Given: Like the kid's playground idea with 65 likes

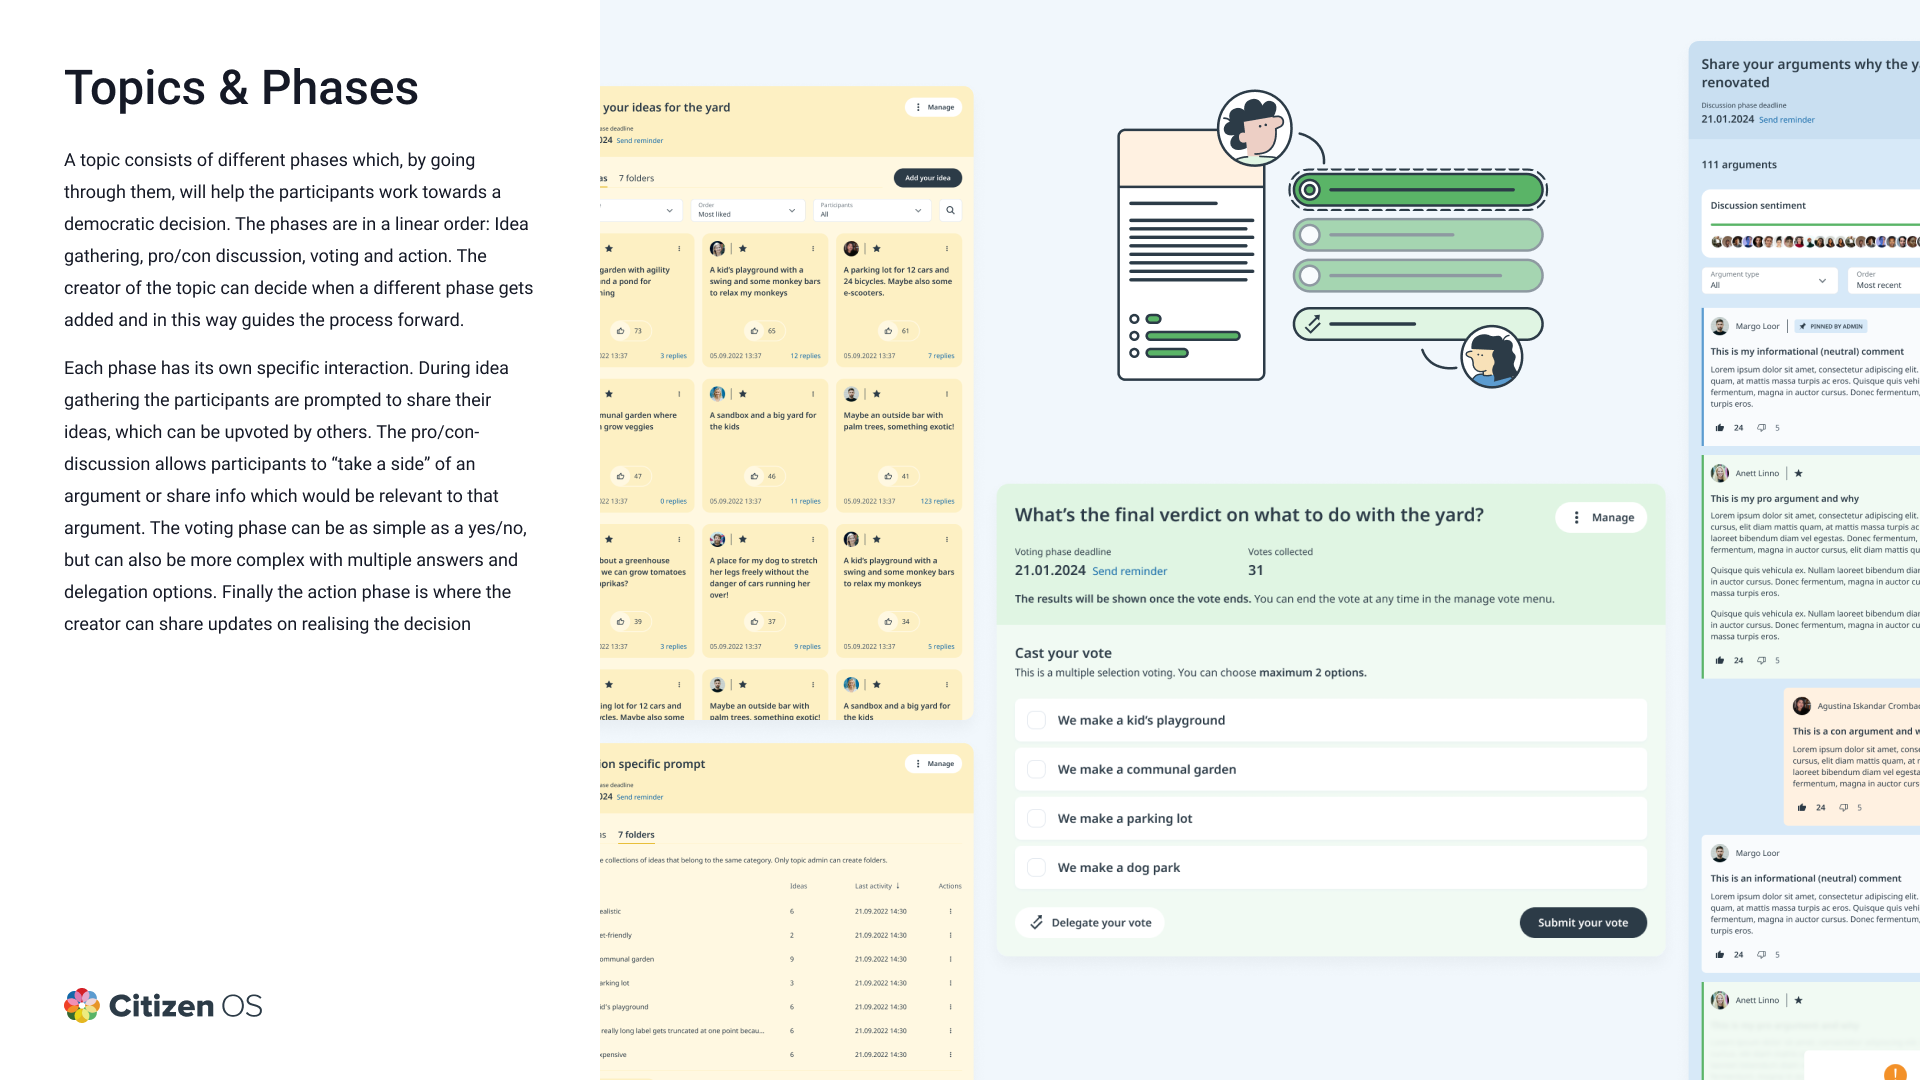Looking at the screenshot, I should [x=754, y=331].
